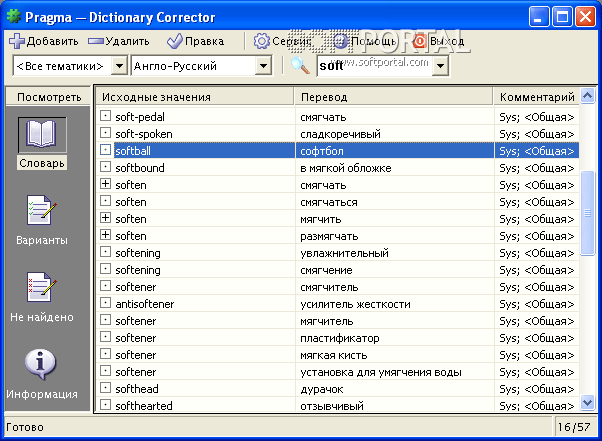602x441 pixels.
Task: Maximize the Dictionary Corrector window
Action: tap(562, 17)
